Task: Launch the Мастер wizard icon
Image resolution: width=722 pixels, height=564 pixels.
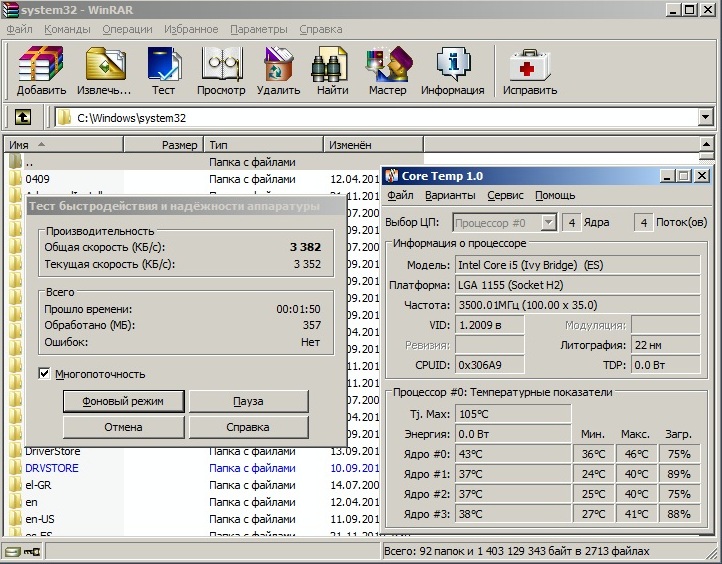Action: coord(388,63)
